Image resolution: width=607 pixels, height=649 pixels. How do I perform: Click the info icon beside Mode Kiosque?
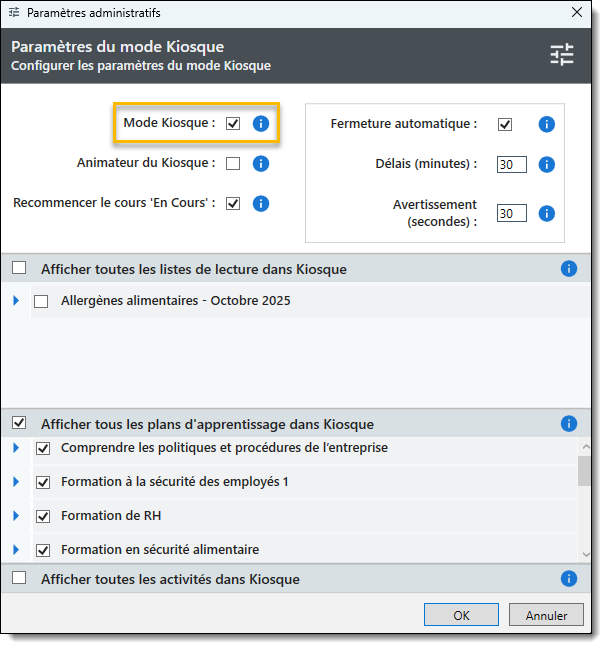[261, 124]
